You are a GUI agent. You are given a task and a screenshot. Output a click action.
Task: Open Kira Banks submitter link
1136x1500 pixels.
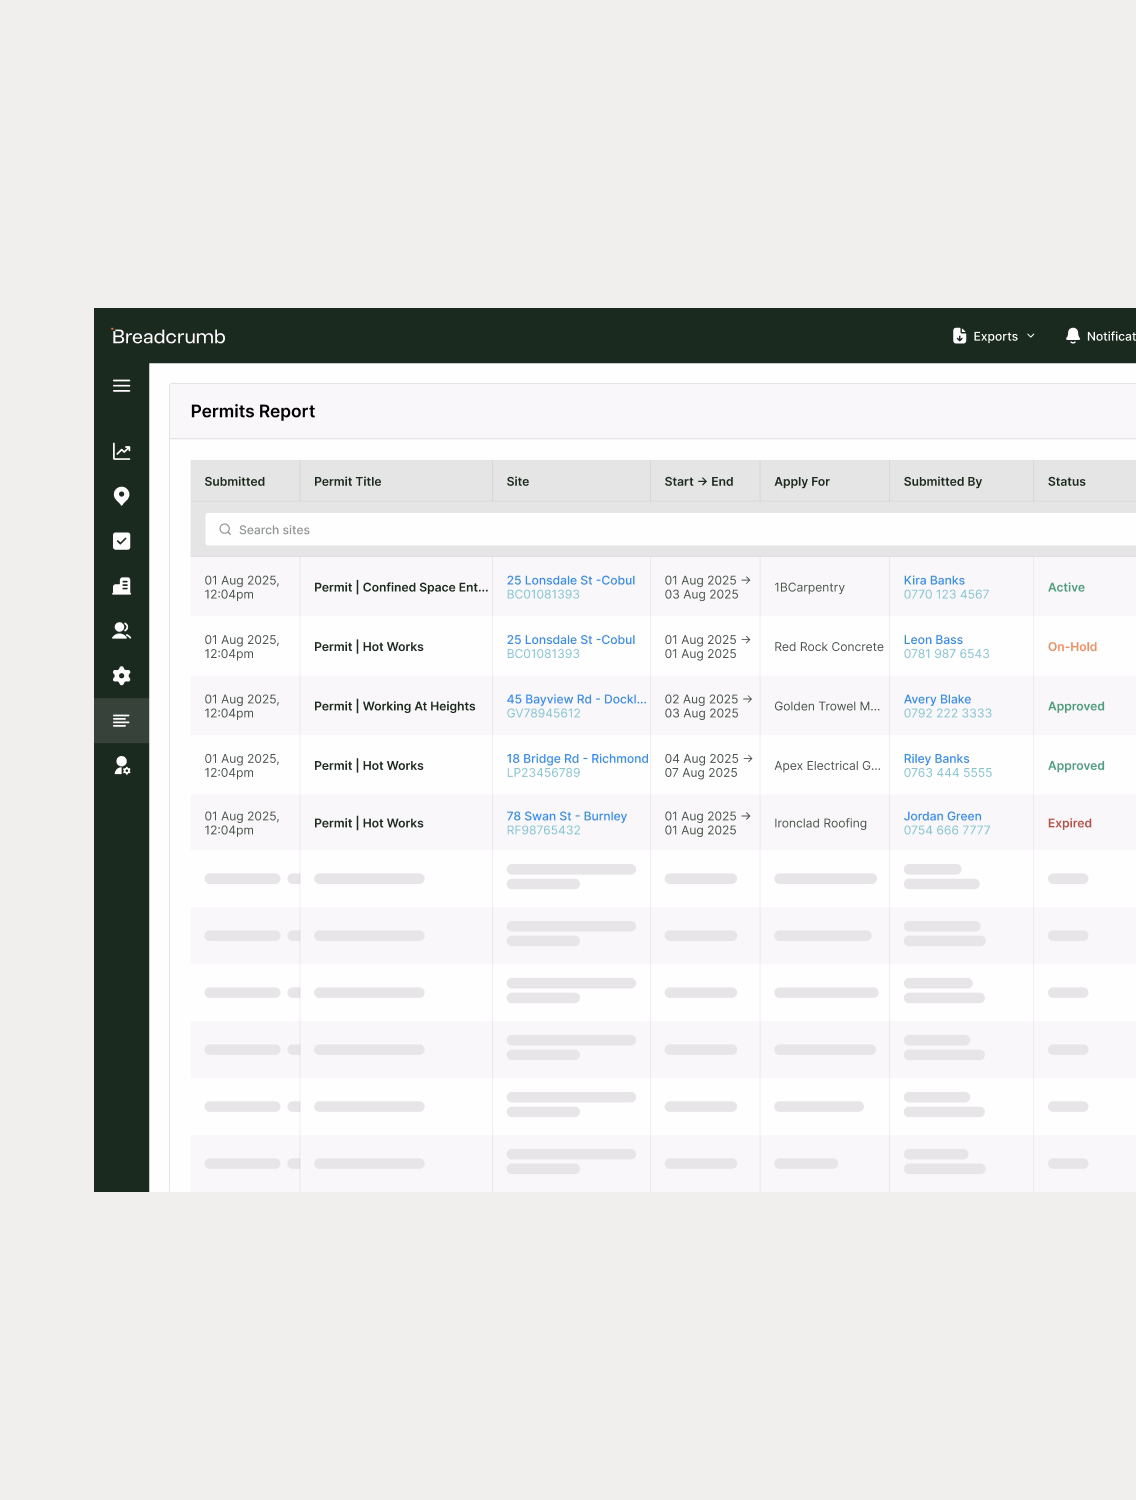pyautogui.click(x=934, y=580)
